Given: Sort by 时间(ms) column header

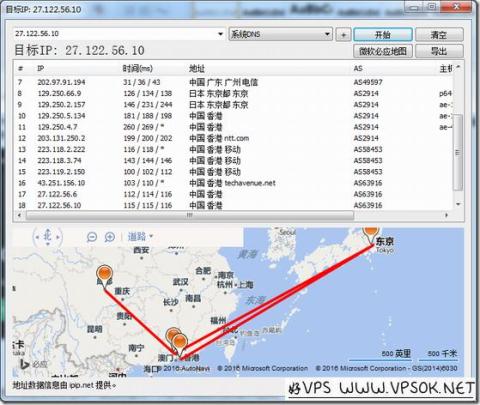Looking at the screenshot, I should 138,69.
